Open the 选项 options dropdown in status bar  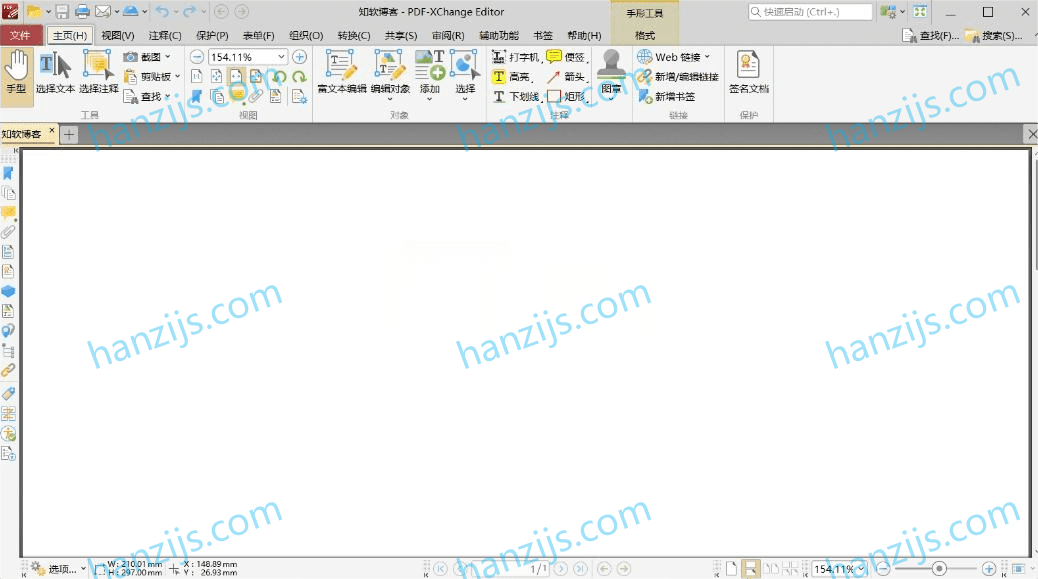tap(58, 568)
